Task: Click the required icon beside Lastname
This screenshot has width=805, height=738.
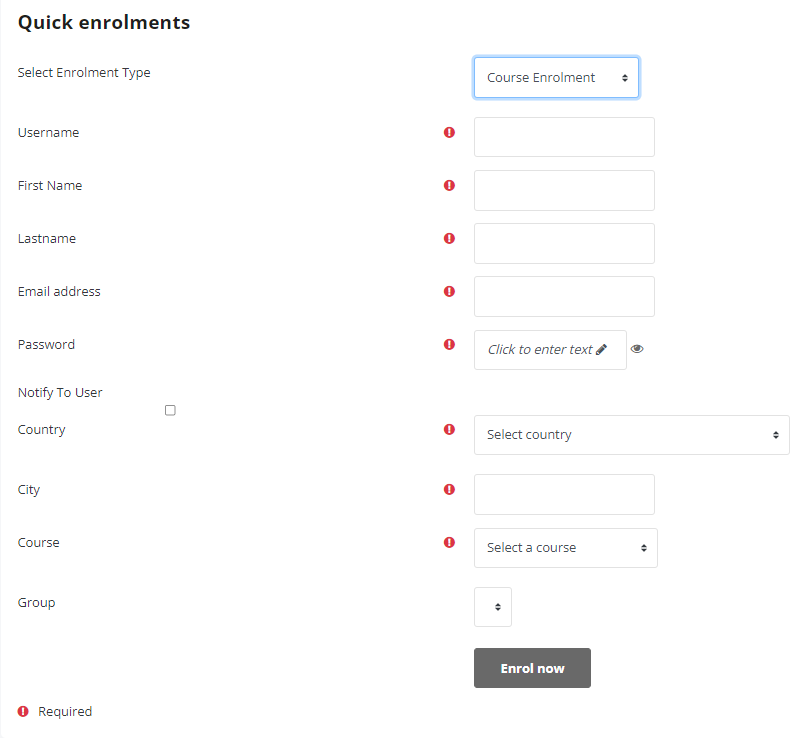Action: (449, 238)
